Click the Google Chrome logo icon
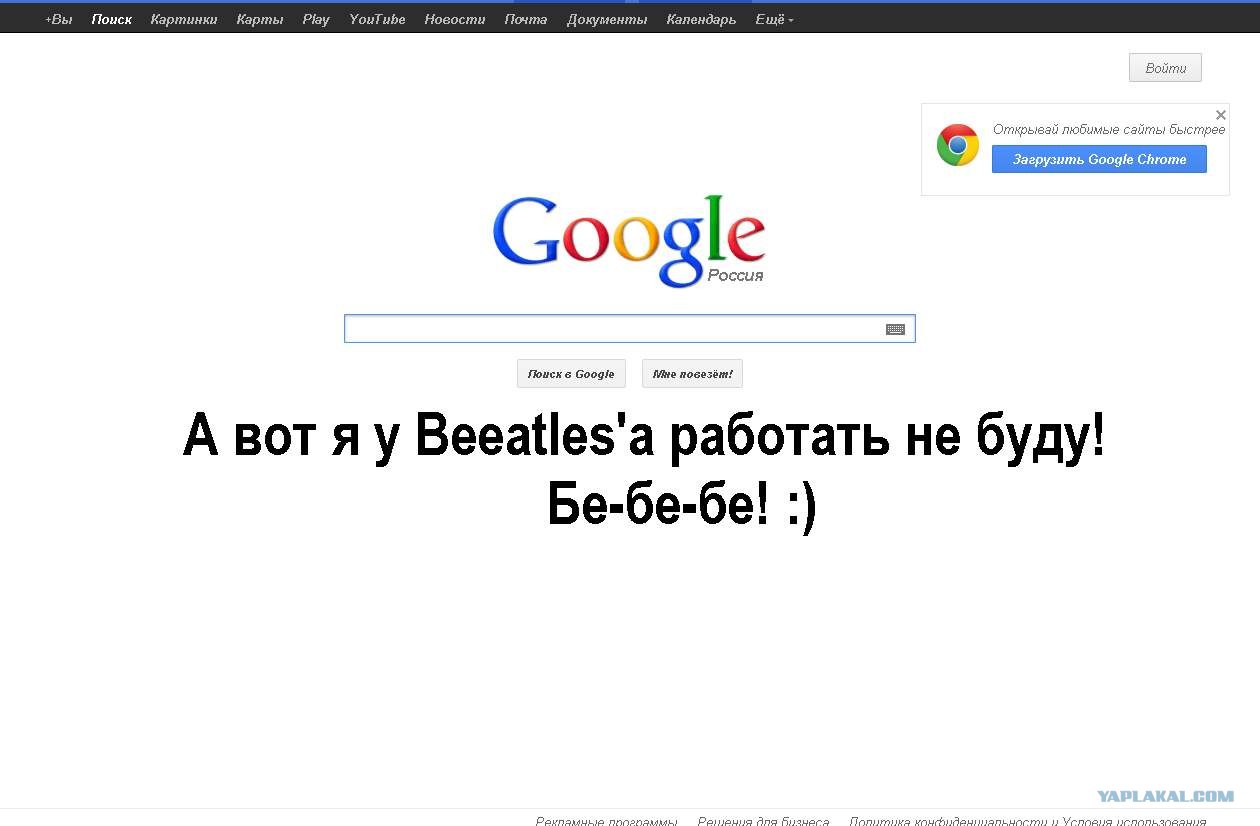Screen dimensions: 1260x826 point(957,146)
